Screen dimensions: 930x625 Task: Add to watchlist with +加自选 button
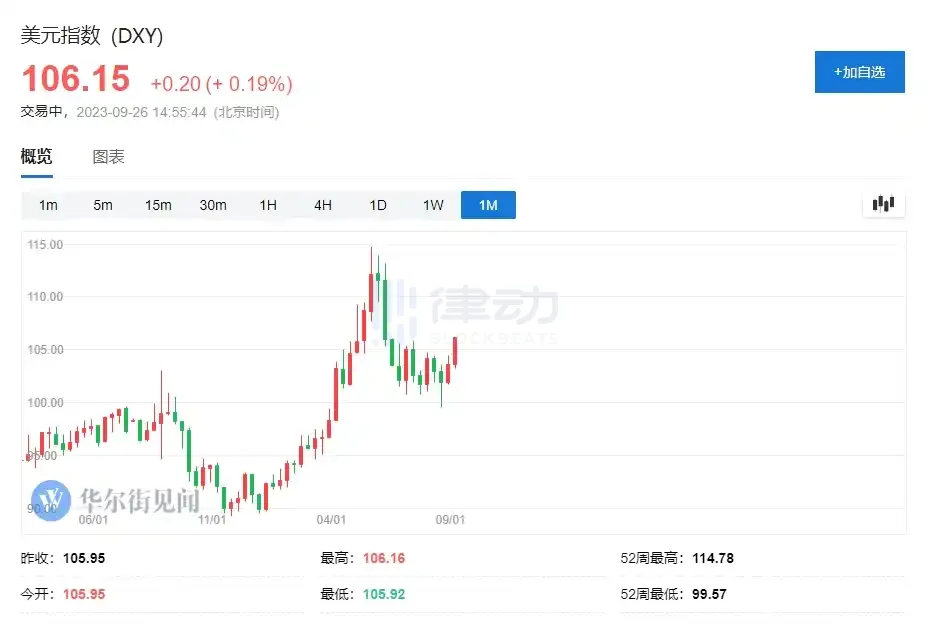pyautogui.click(x=859, y=72)
